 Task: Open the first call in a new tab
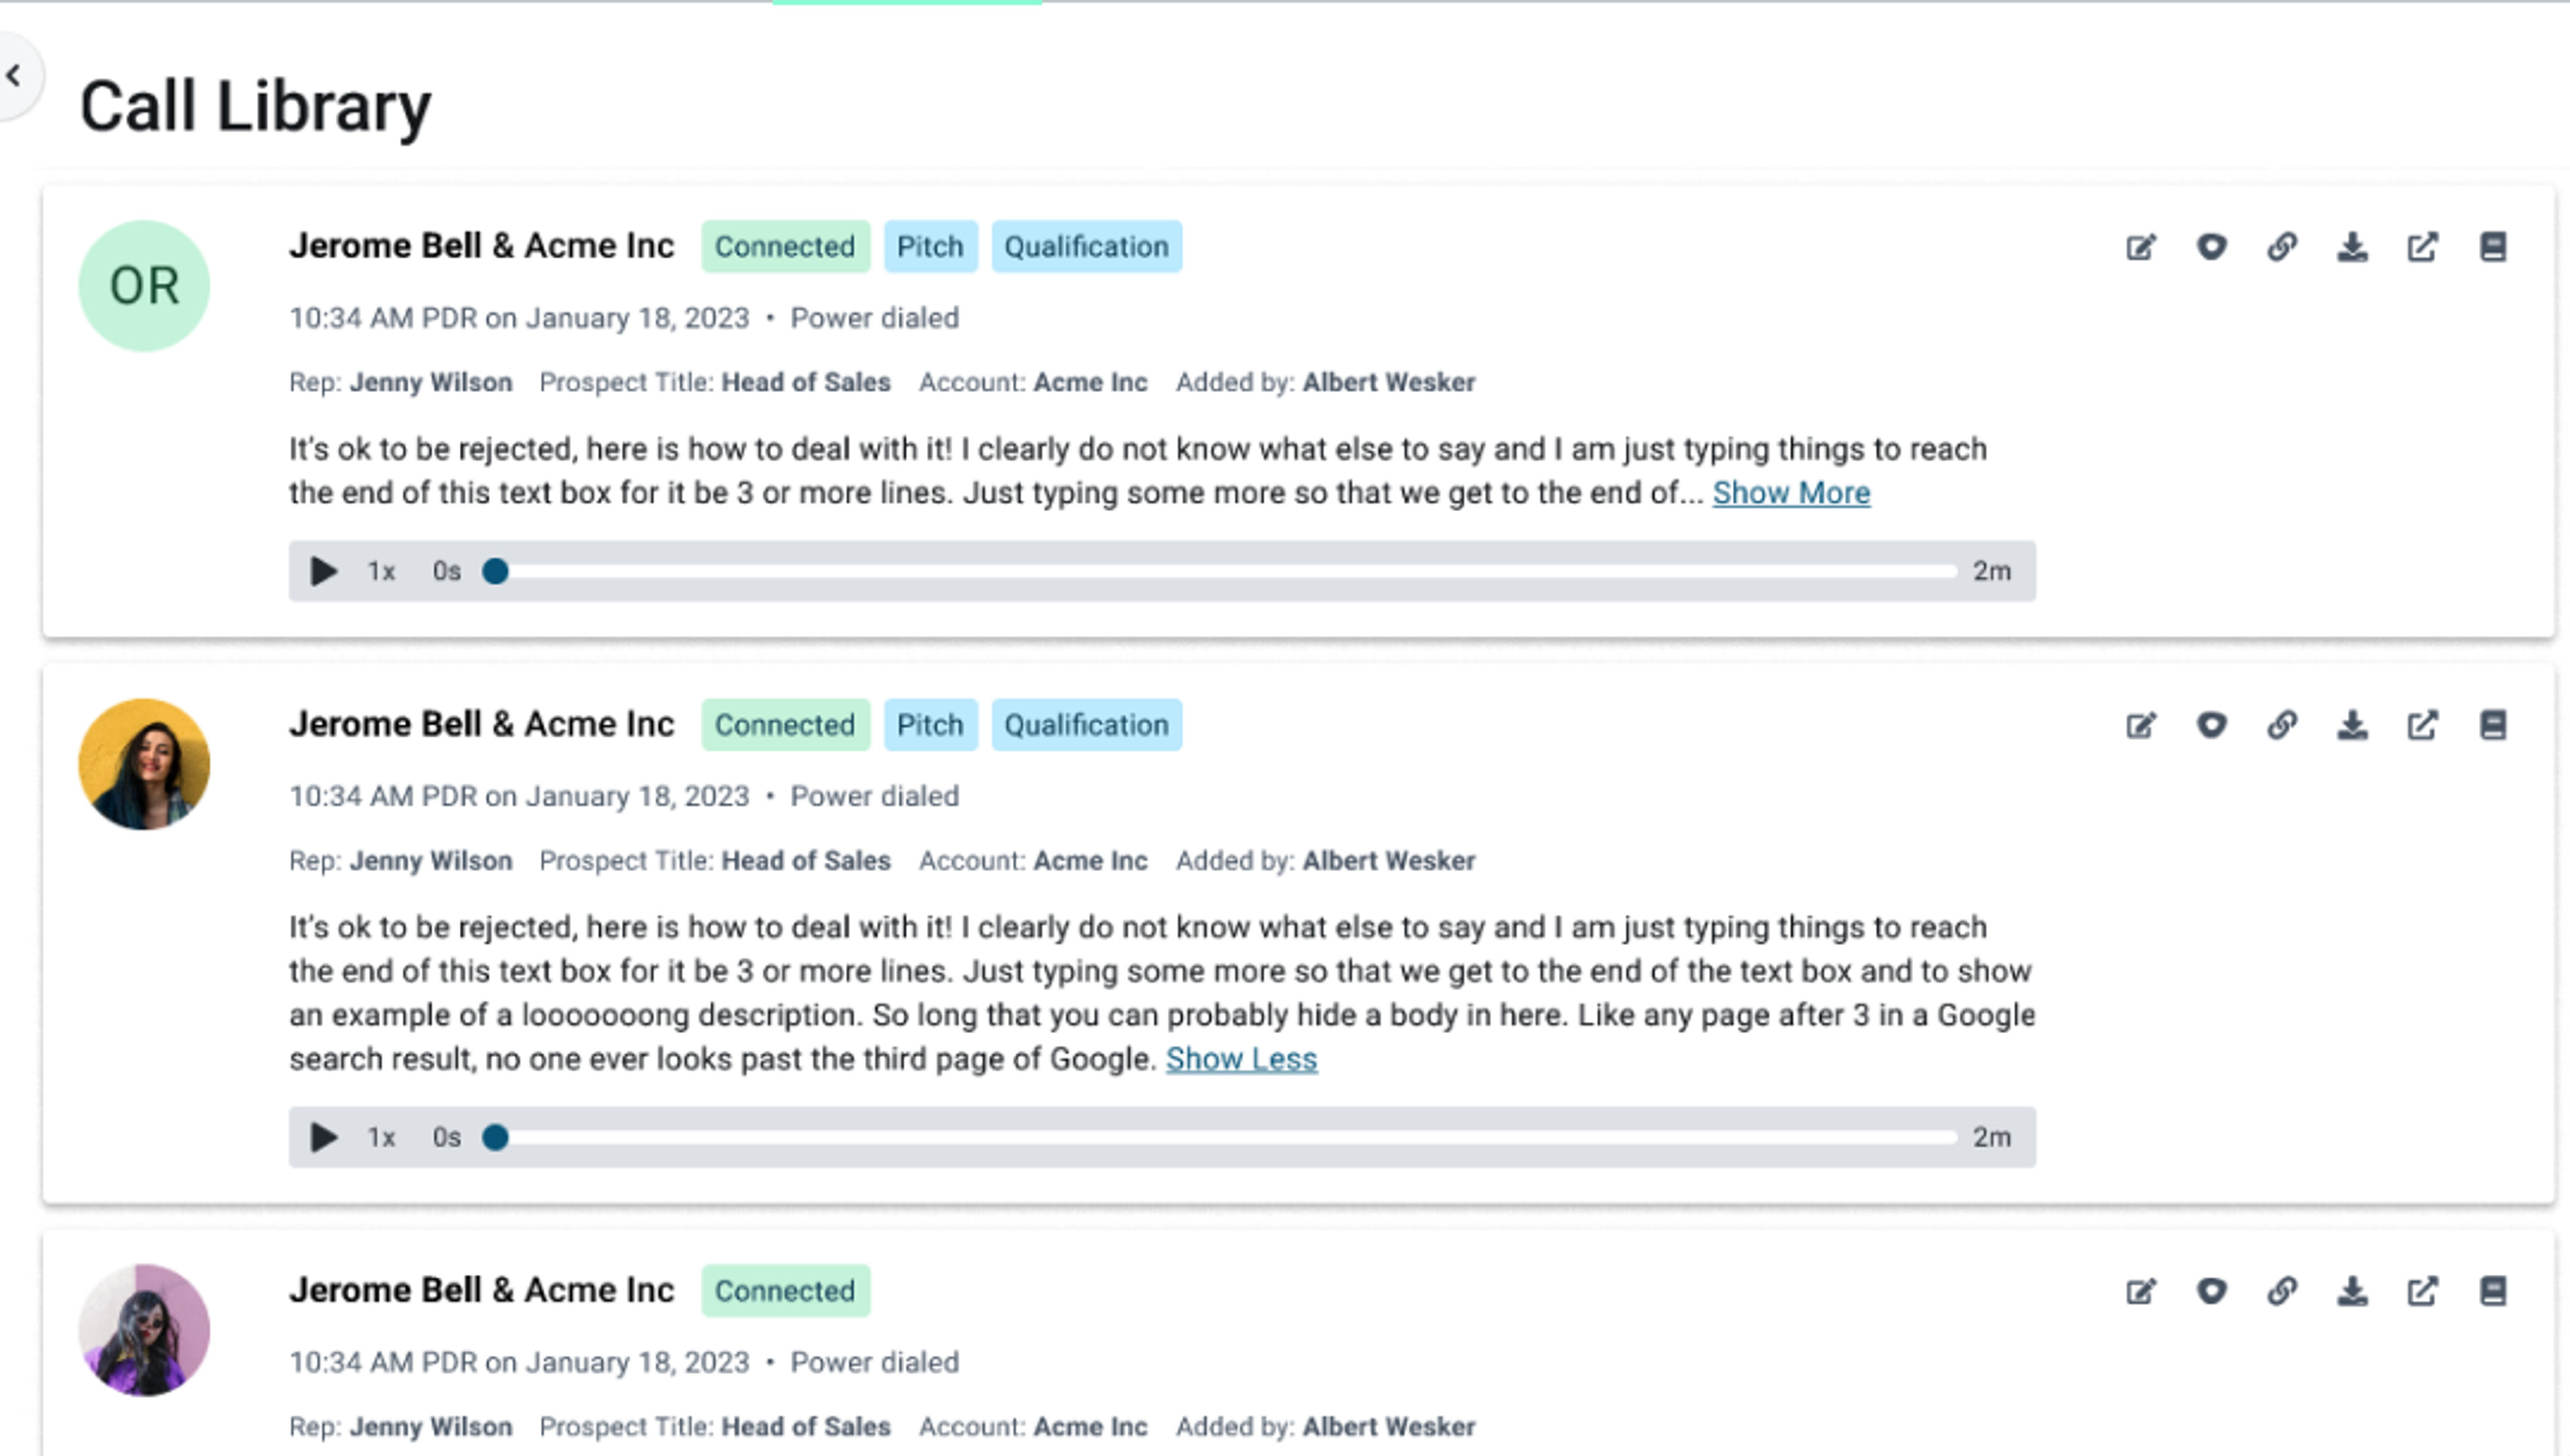pyautogui.click(x=2423, y=247)
